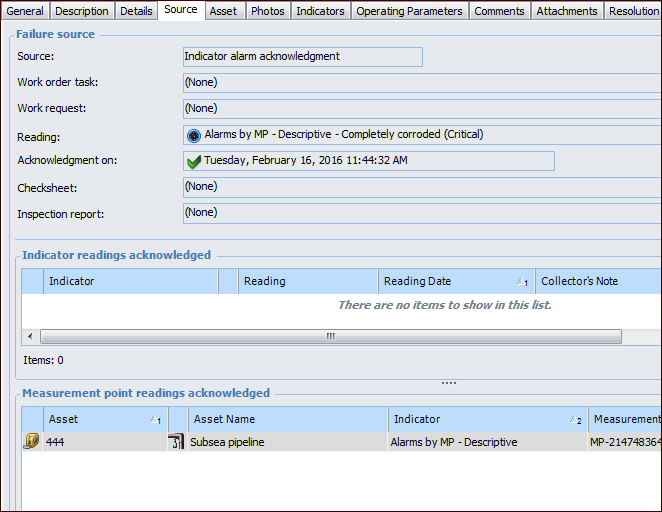Click the Work request field

422,109
